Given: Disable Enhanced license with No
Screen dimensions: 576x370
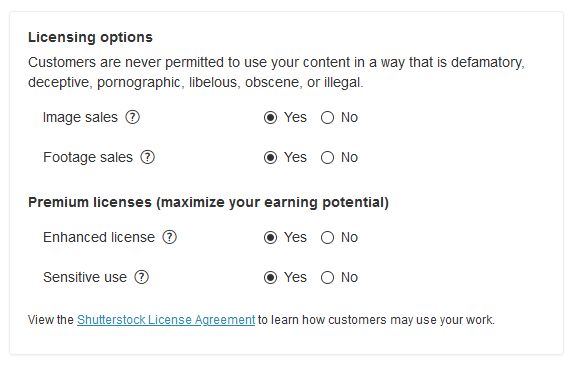Looking at the screenshot, I should pos(327,238).
